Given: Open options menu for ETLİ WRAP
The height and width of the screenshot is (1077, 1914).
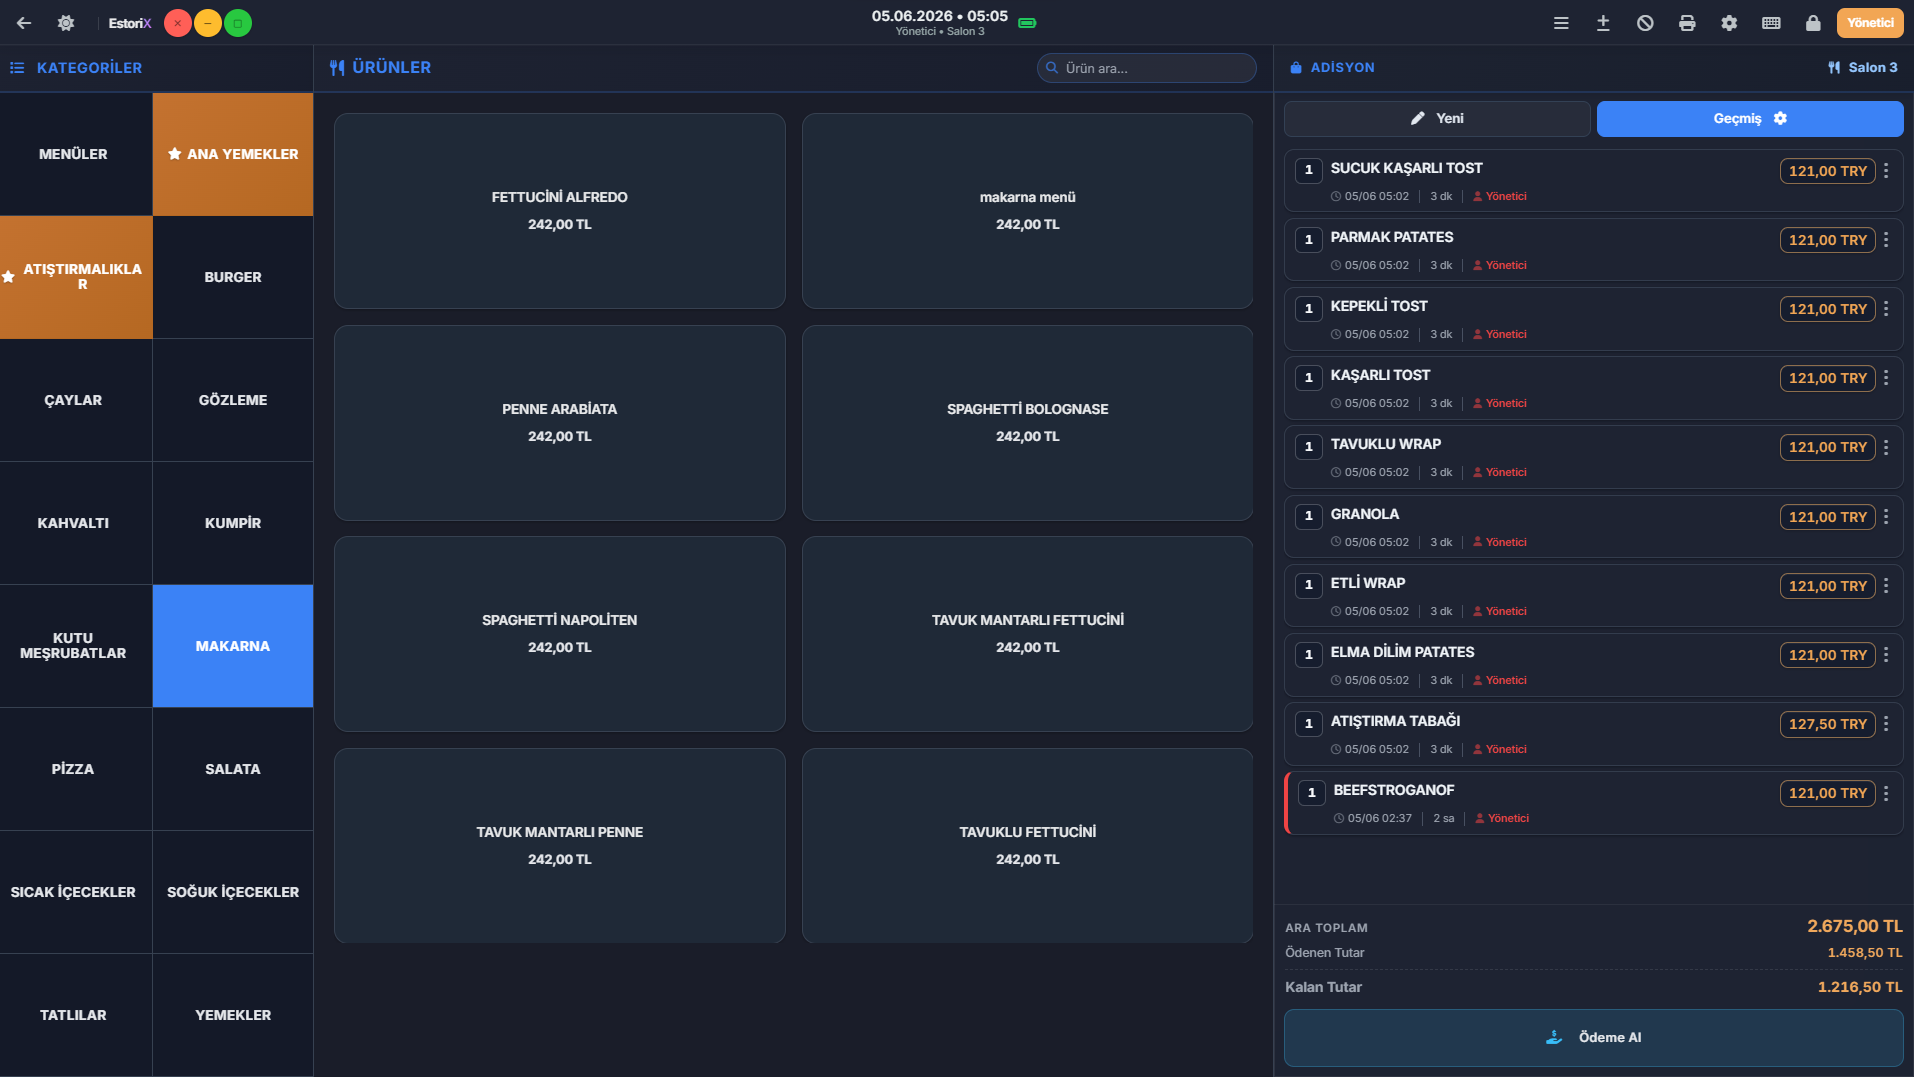Looking at the screenshot, I should click(x=1886, y=586).
